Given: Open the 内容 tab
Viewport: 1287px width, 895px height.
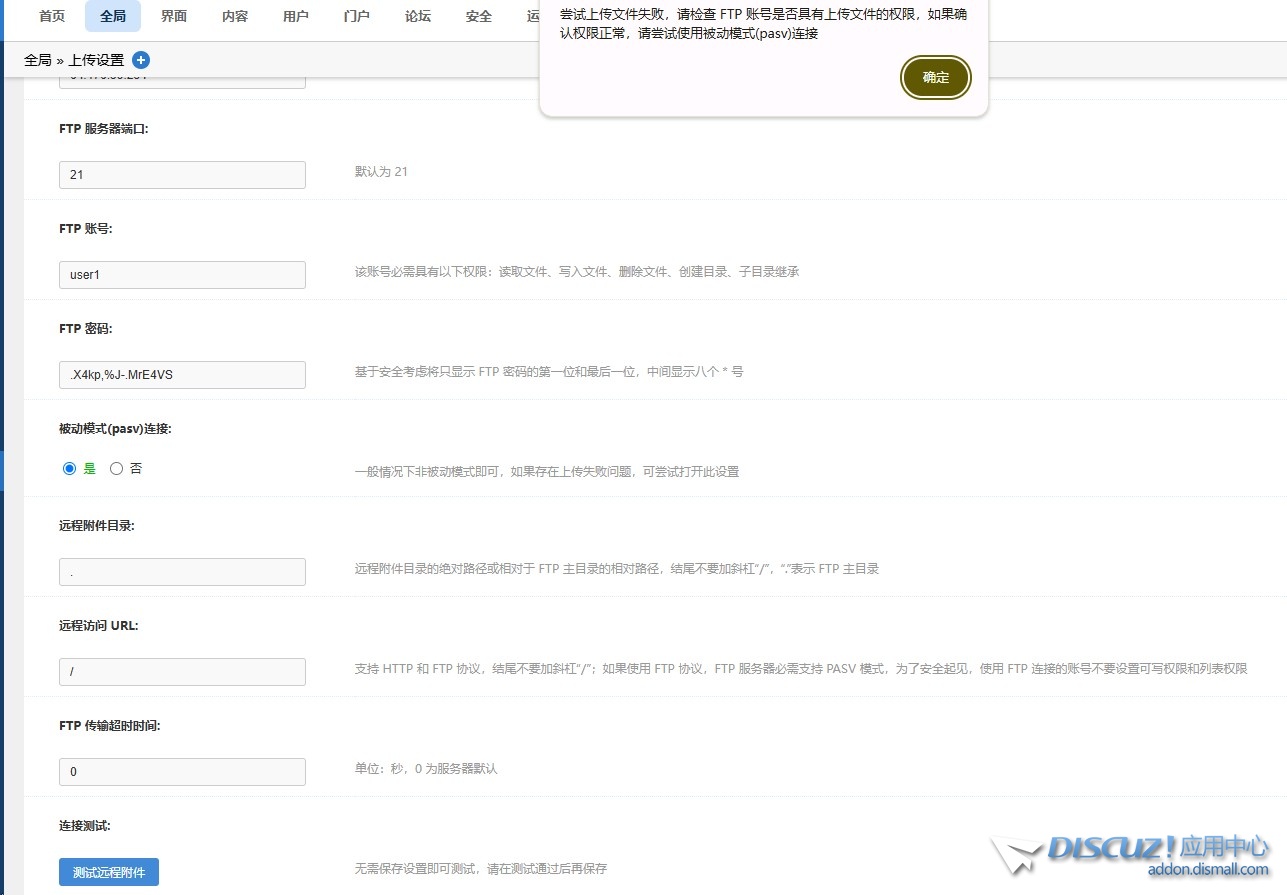Looking at the screenshot, I should 235,16.
